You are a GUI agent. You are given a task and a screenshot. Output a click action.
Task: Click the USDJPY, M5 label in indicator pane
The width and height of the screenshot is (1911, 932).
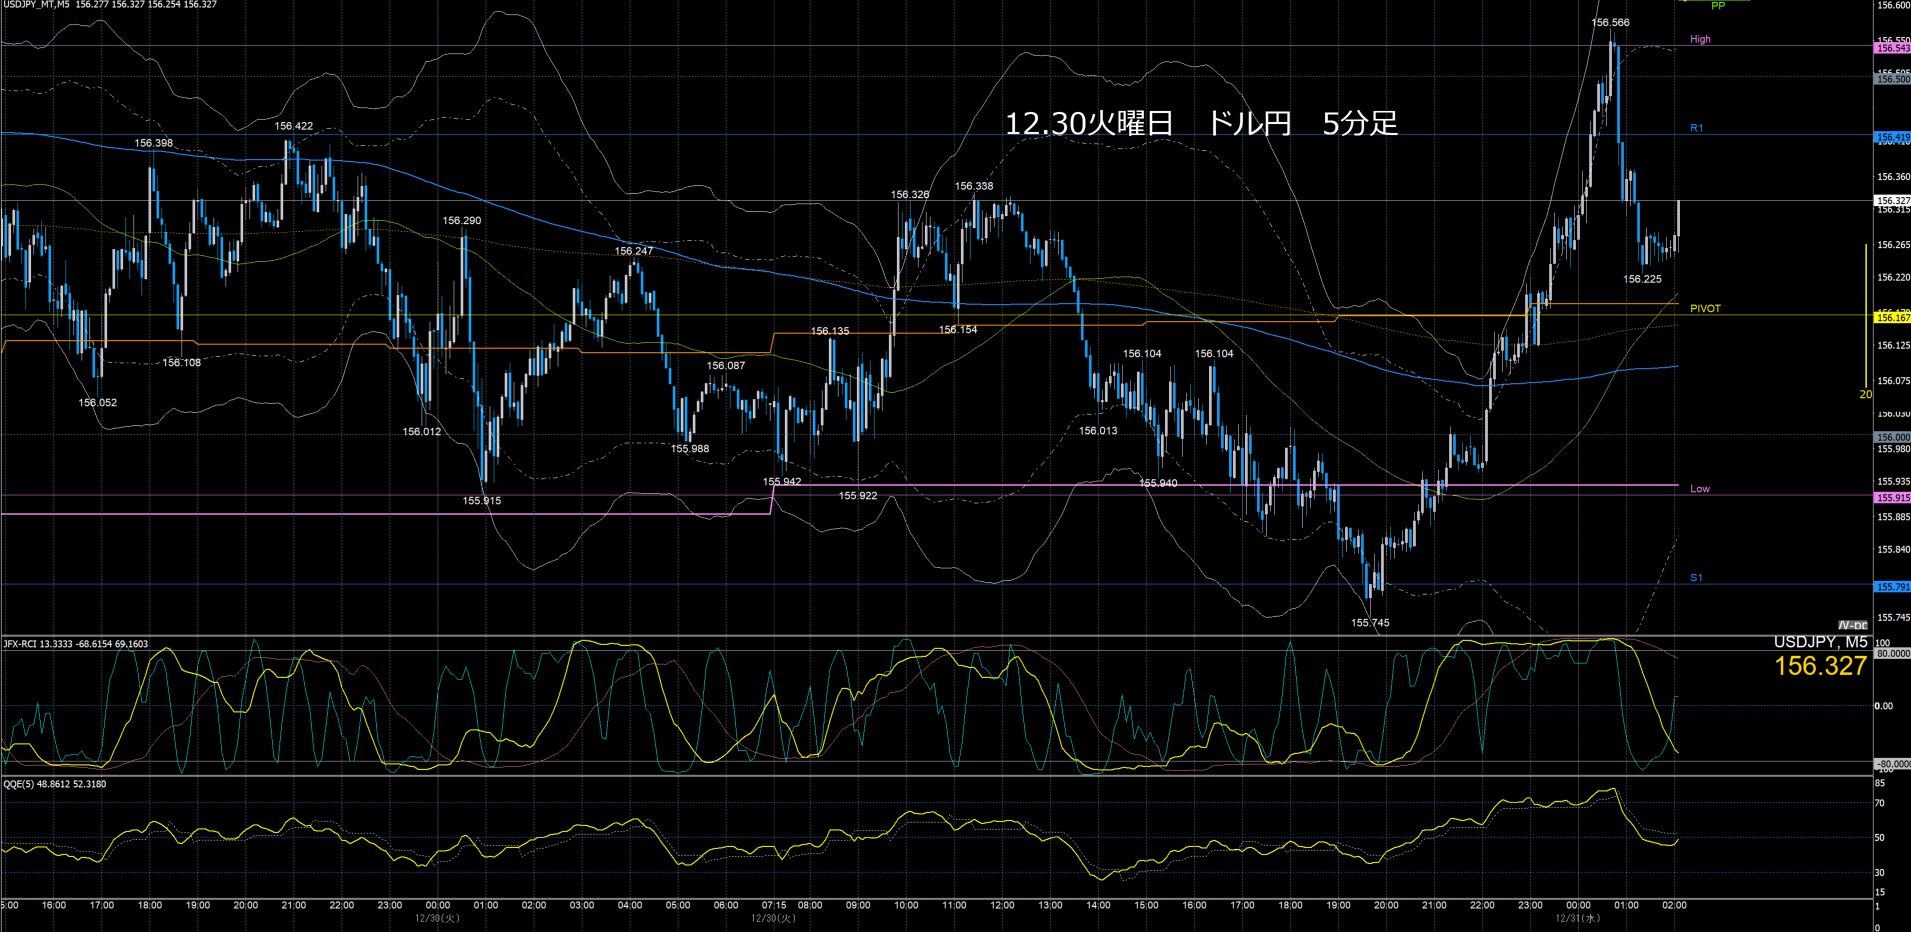coord(1820,642)
